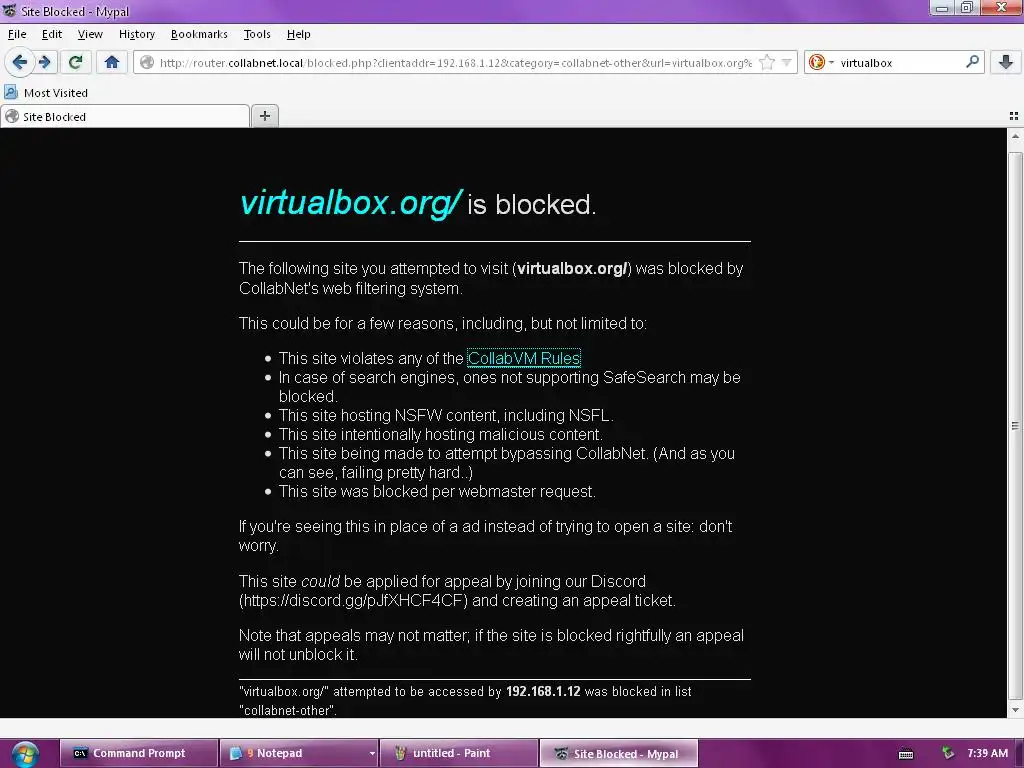
Task: Follow the CollabVM Rules link
Action: (x=524, y=359)
